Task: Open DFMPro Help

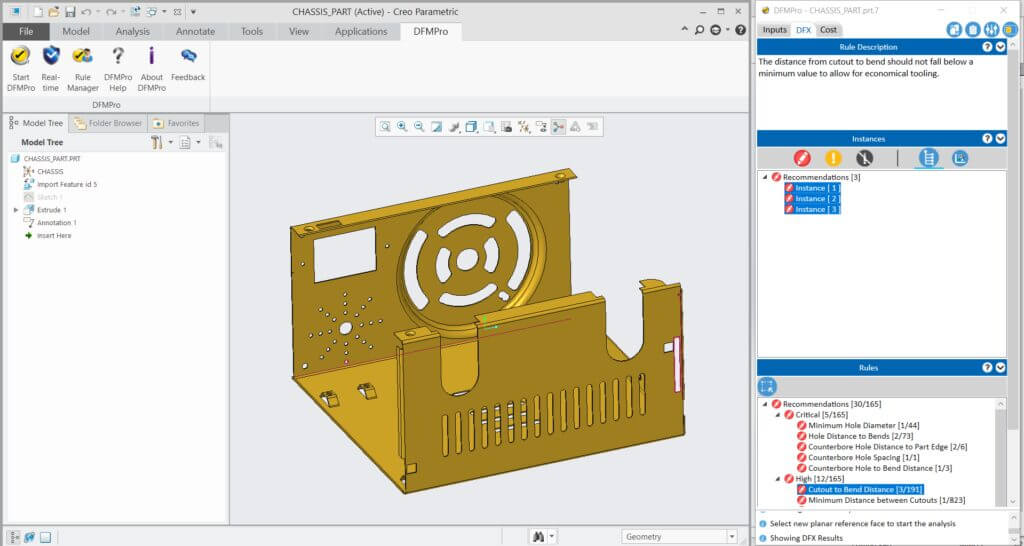Action: (x=118, y=67)
